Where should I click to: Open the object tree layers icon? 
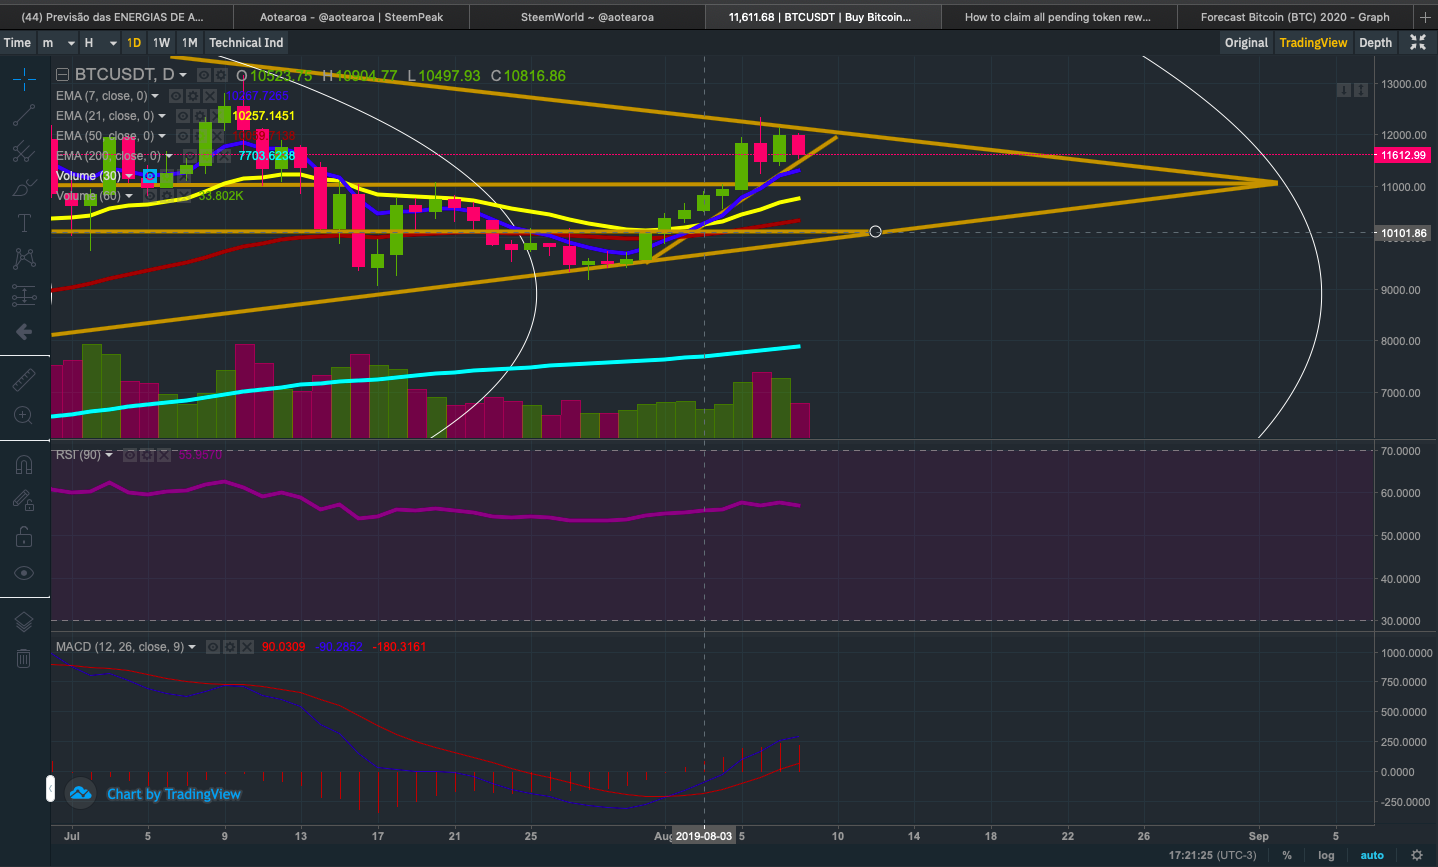24,621
